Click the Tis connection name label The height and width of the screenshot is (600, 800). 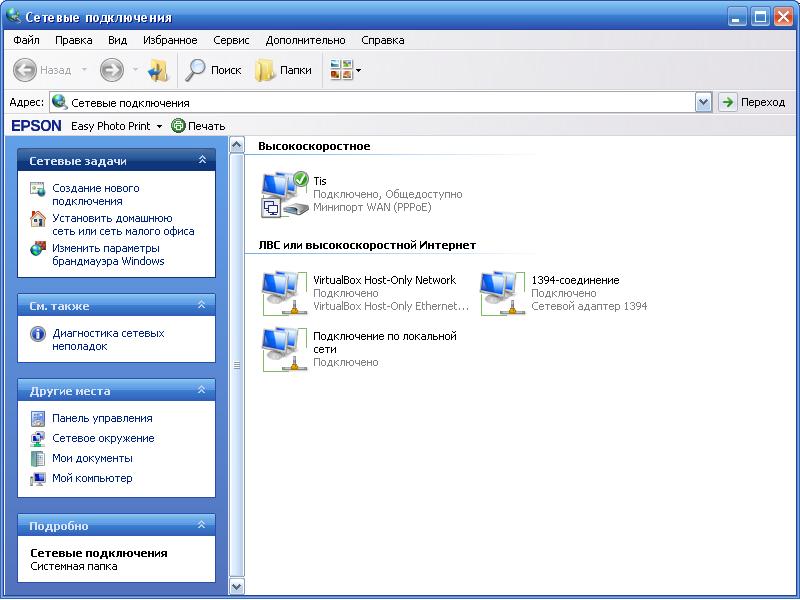pos(320,181)
